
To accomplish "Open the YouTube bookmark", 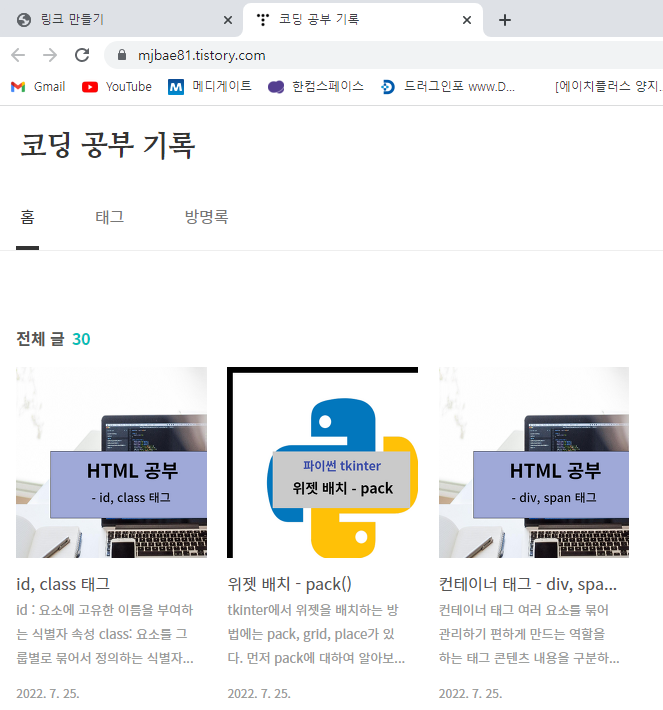I will [x=117, y=86].
